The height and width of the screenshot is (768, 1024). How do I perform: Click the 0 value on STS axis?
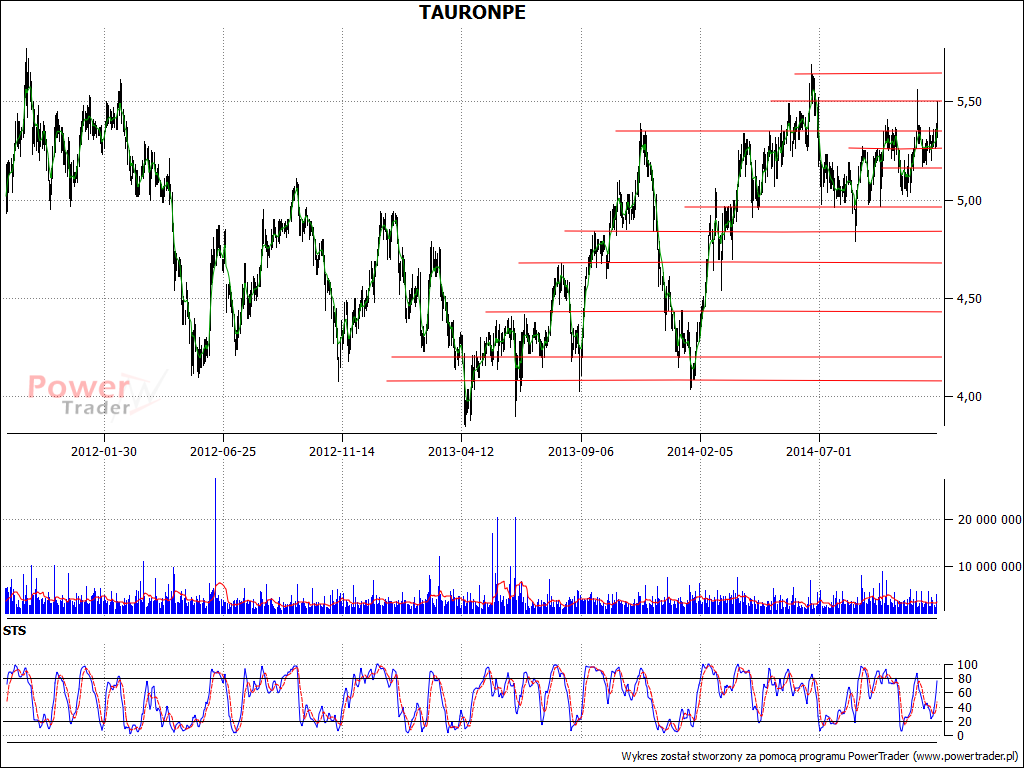[x=961, y=736]
